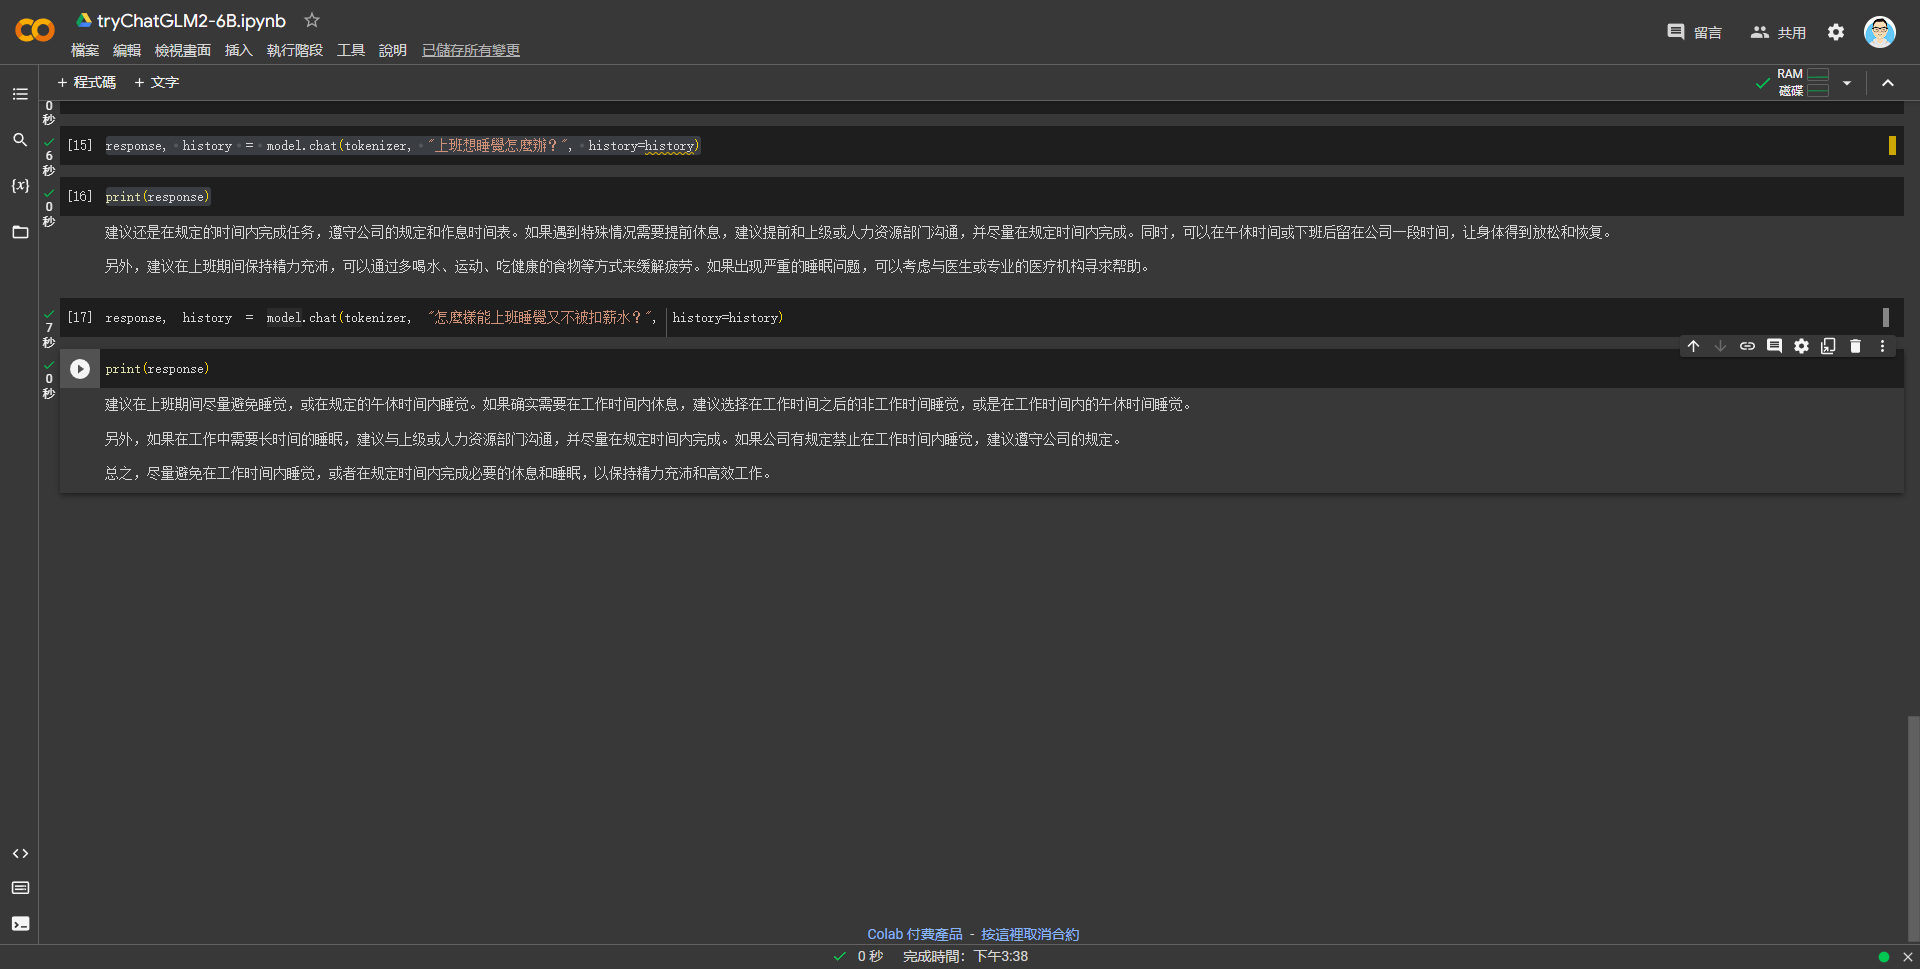Delete the selected cell with trash icon
This screenshot has width=1920, height=969.
(x=1855, y=346)
